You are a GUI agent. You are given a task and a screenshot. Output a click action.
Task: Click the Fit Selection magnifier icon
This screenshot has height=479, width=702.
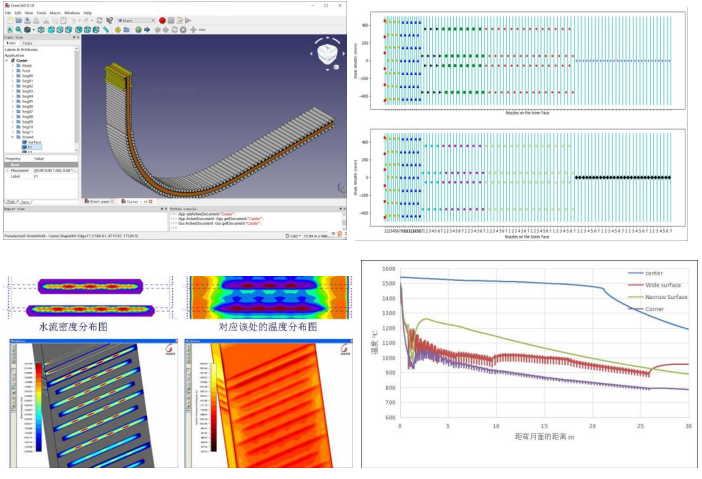point(18,30)
